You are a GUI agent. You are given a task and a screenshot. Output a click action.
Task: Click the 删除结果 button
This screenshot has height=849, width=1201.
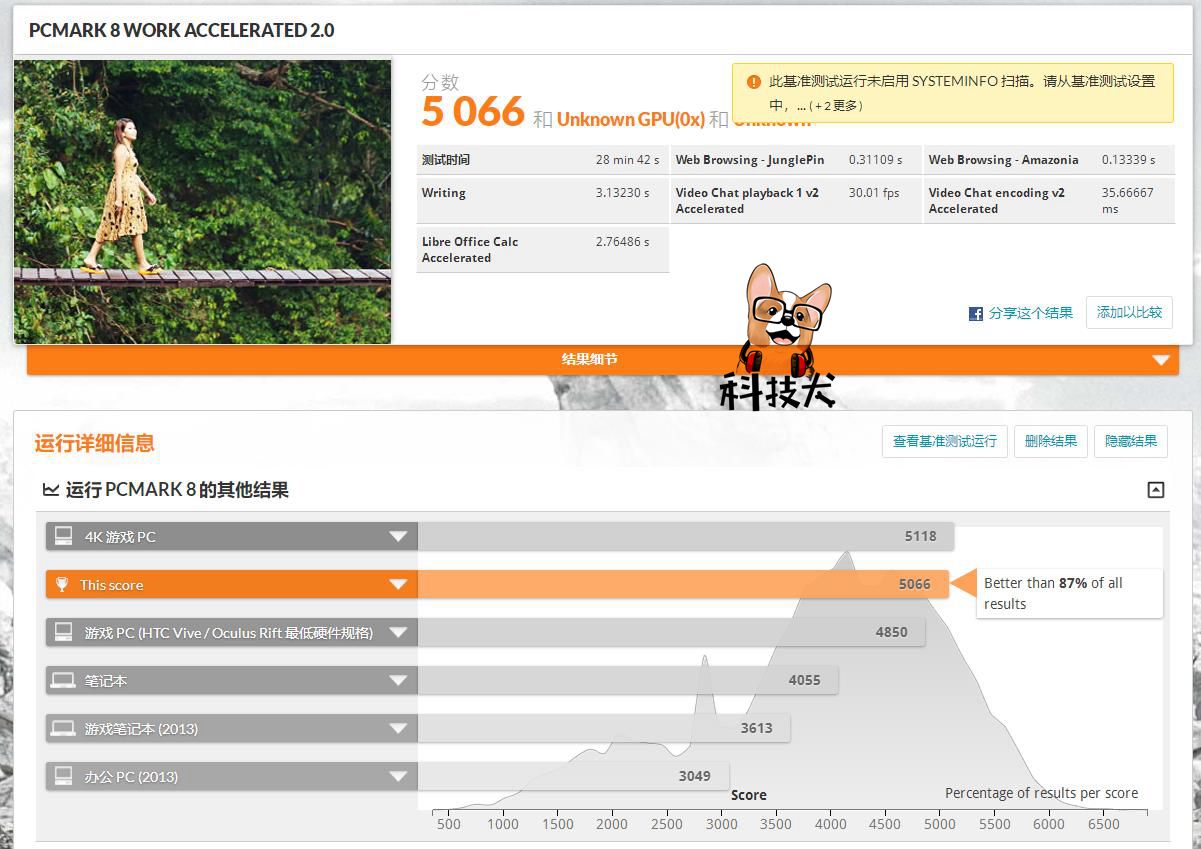[x=1051, y=441]
